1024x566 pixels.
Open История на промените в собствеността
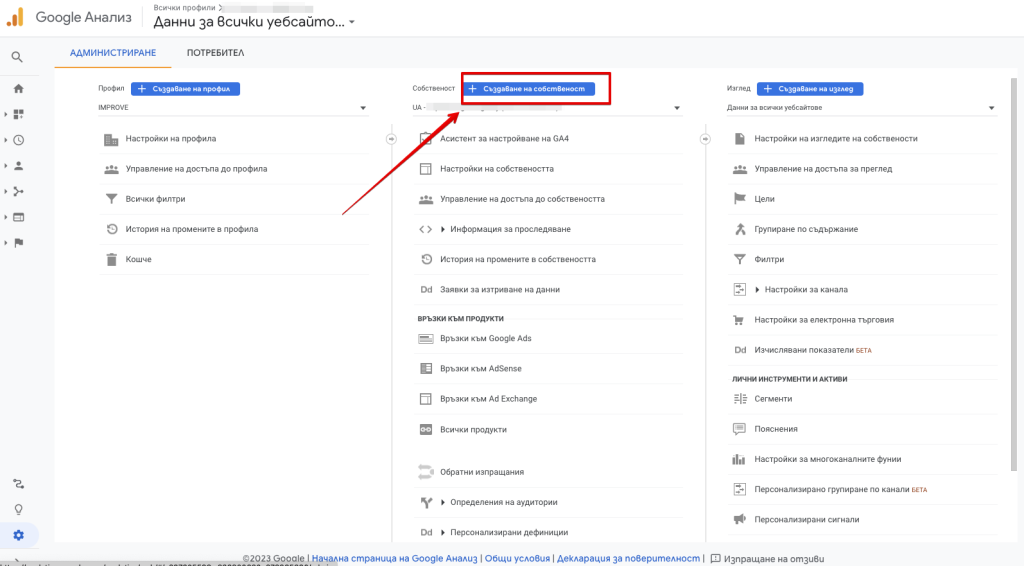coord(518,259)
